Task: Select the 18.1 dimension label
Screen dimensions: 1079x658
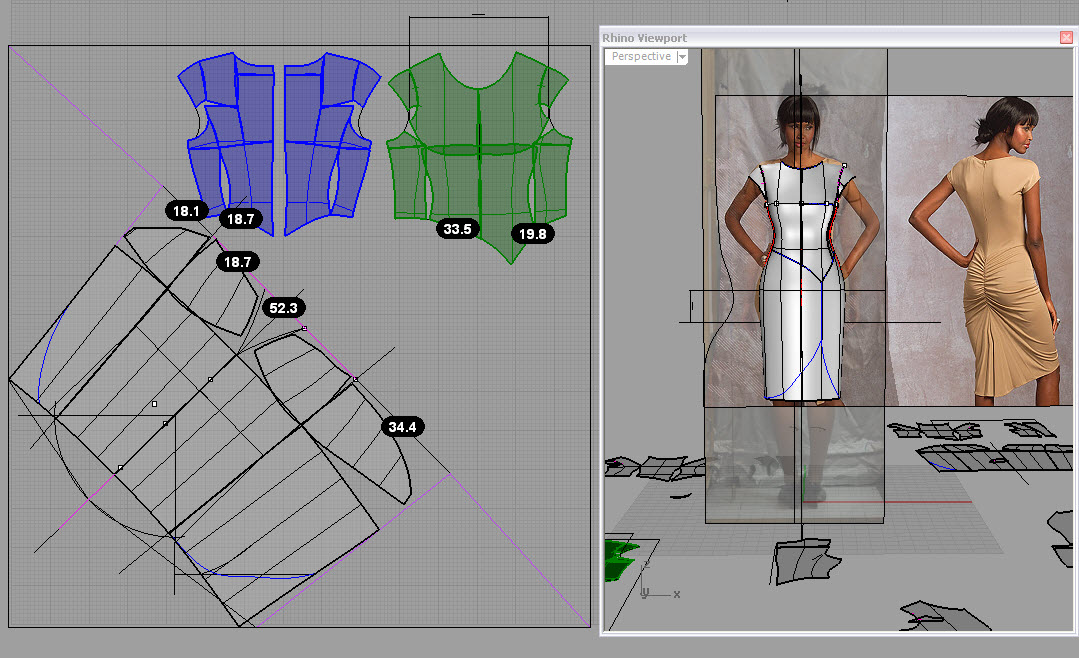Action: [187, 211]
